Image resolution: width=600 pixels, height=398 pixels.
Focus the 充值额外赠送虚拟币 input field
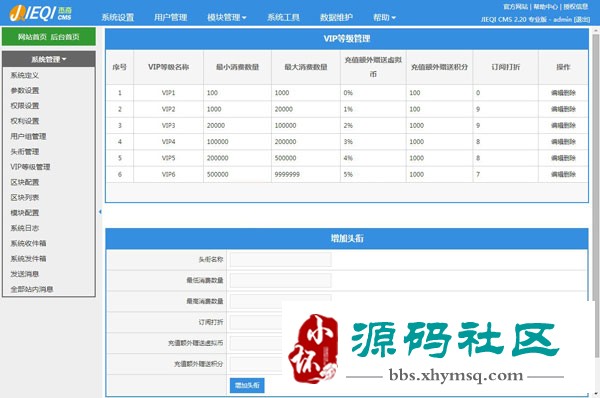pos(256,343)
